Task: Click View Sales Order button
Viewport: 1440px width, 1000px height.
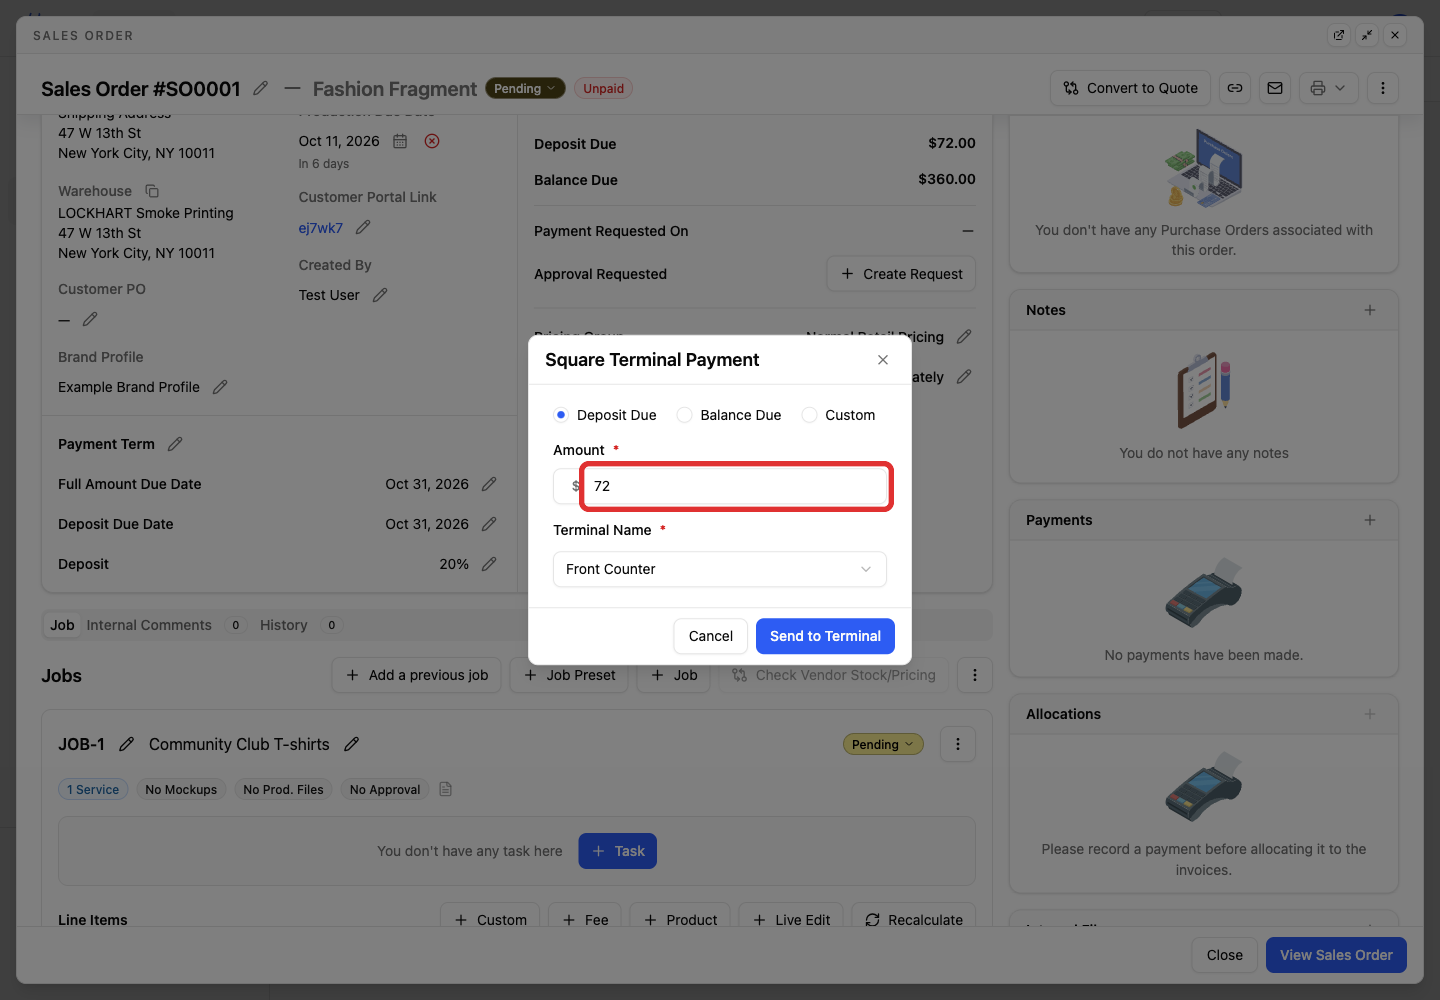Action: click(1336, 955)
